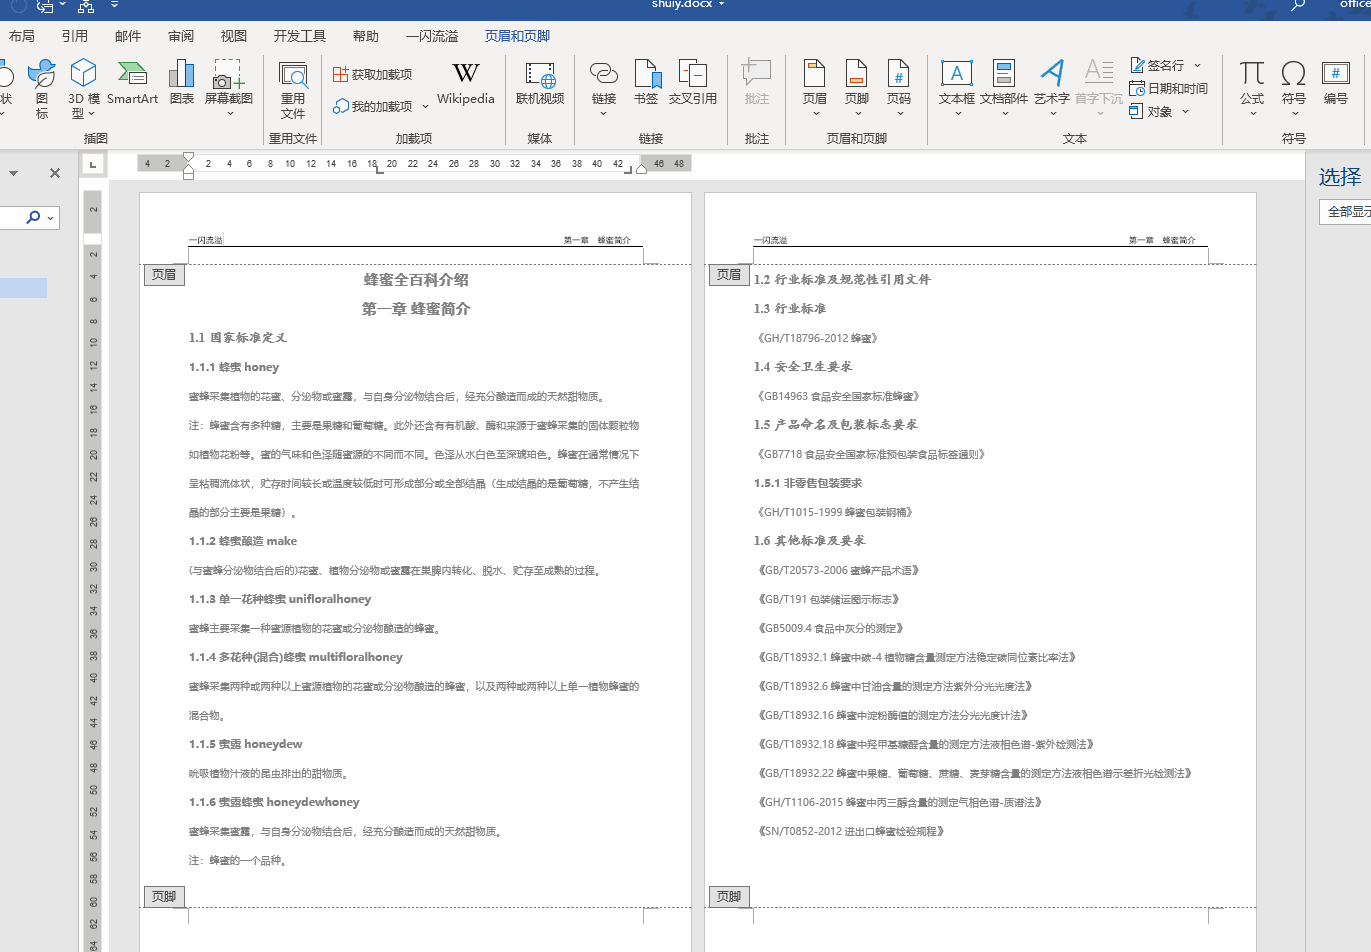Close the navigation pane
Screen dimensions: 1371x952
tap(55, 173)
